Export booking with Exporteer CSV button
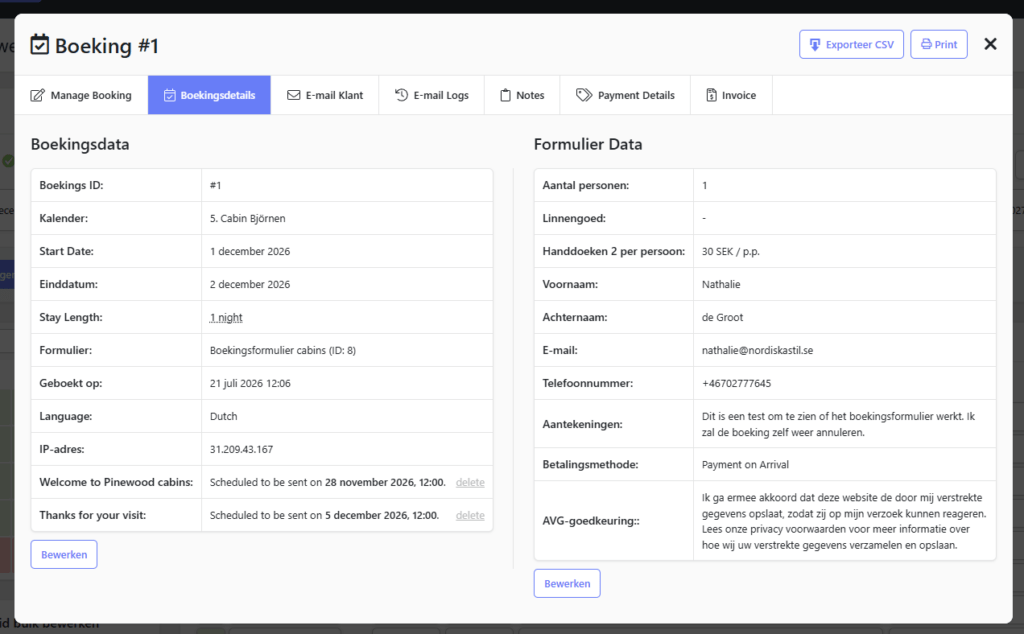 [x=852, y=44]
